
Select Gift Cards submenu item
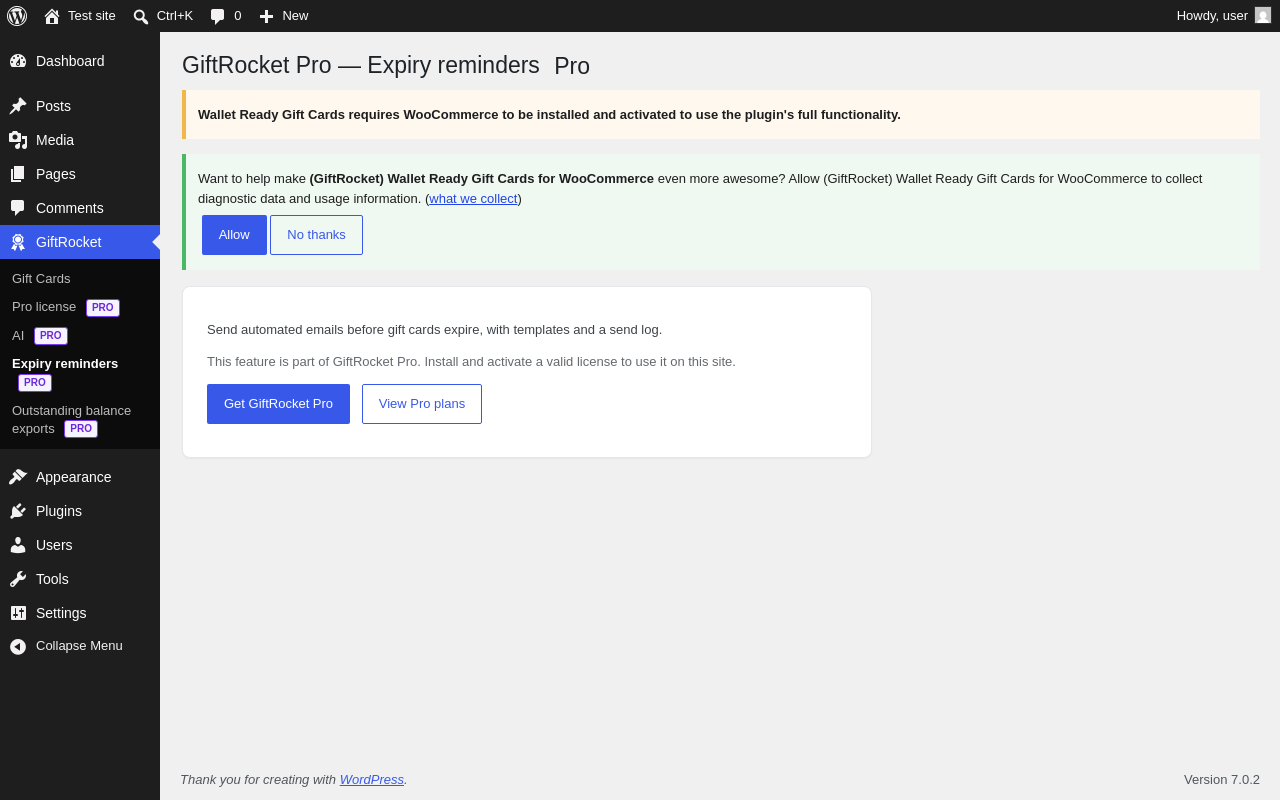(41, 279)
